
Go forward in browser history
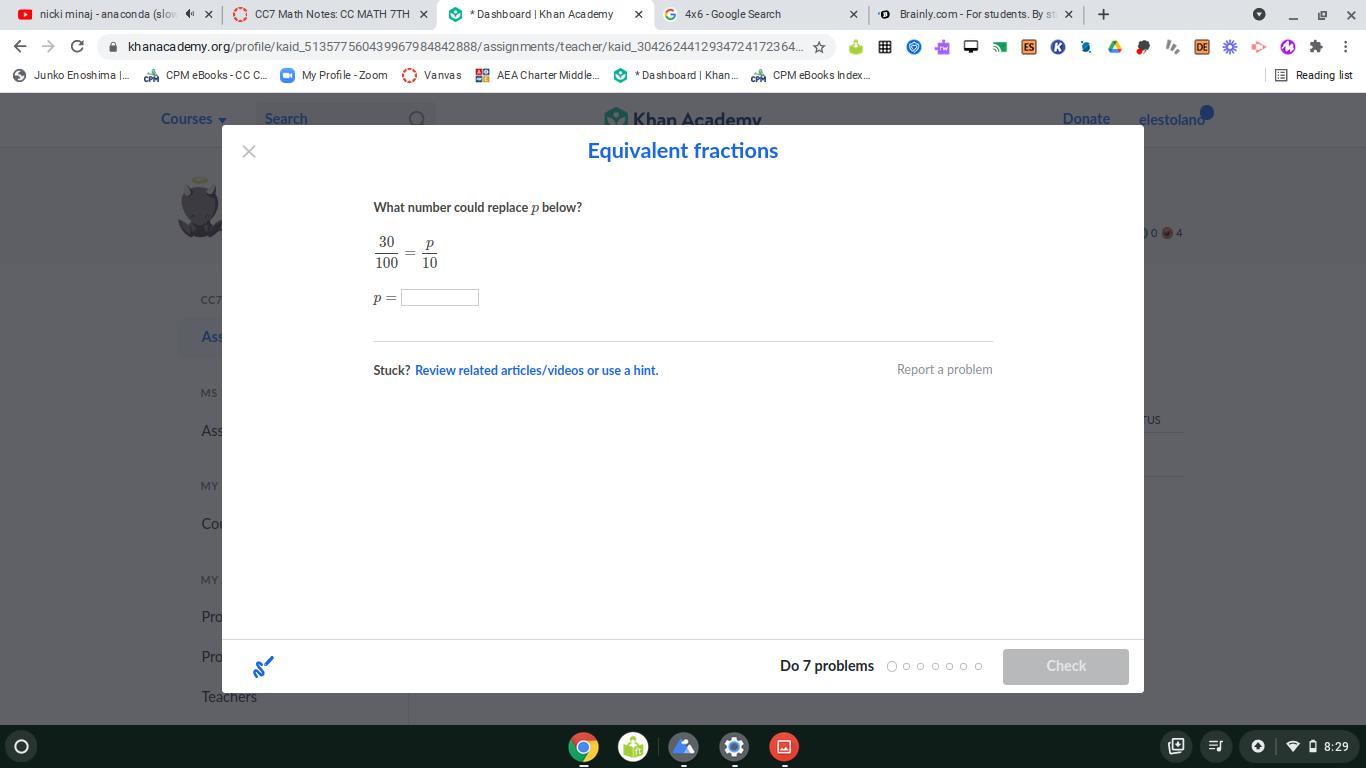coord(48,47)
